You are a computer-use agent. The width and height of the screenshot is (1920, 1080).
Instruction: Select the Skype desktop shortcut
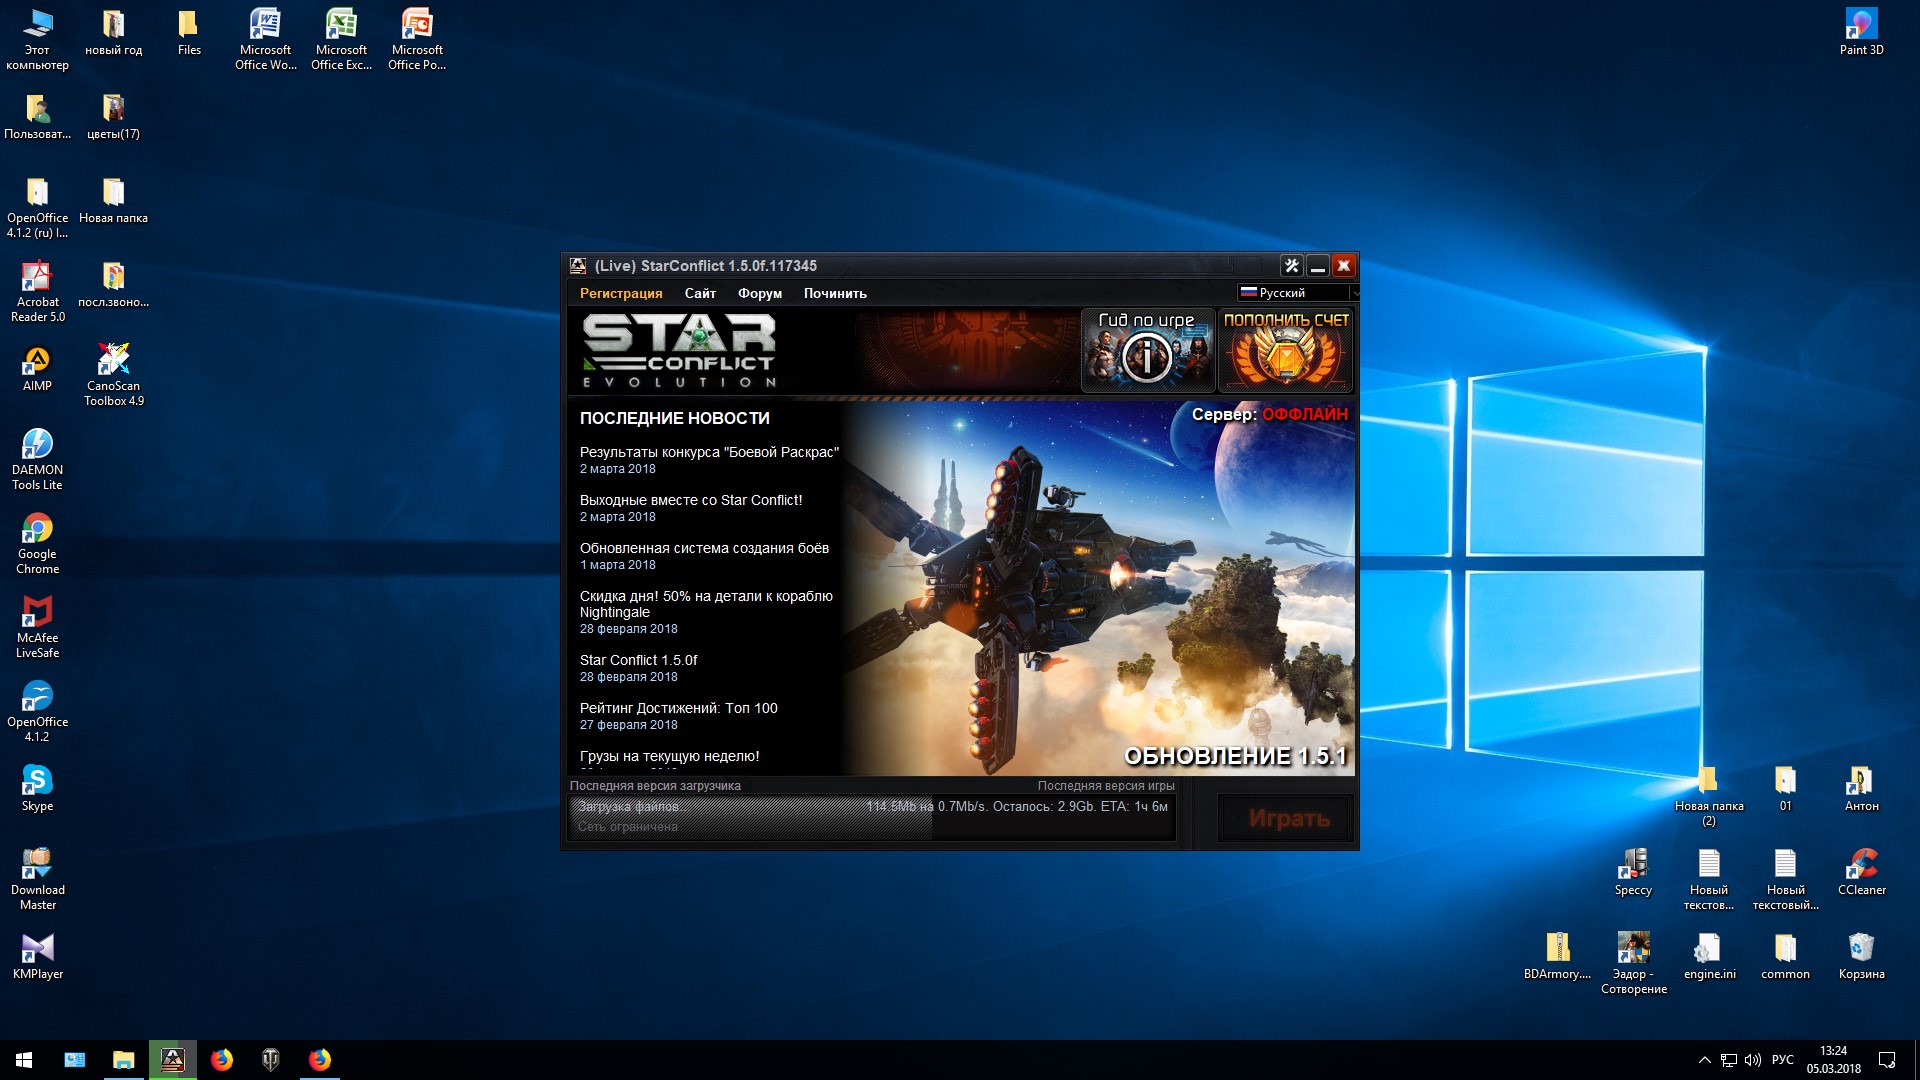[37, 789]
